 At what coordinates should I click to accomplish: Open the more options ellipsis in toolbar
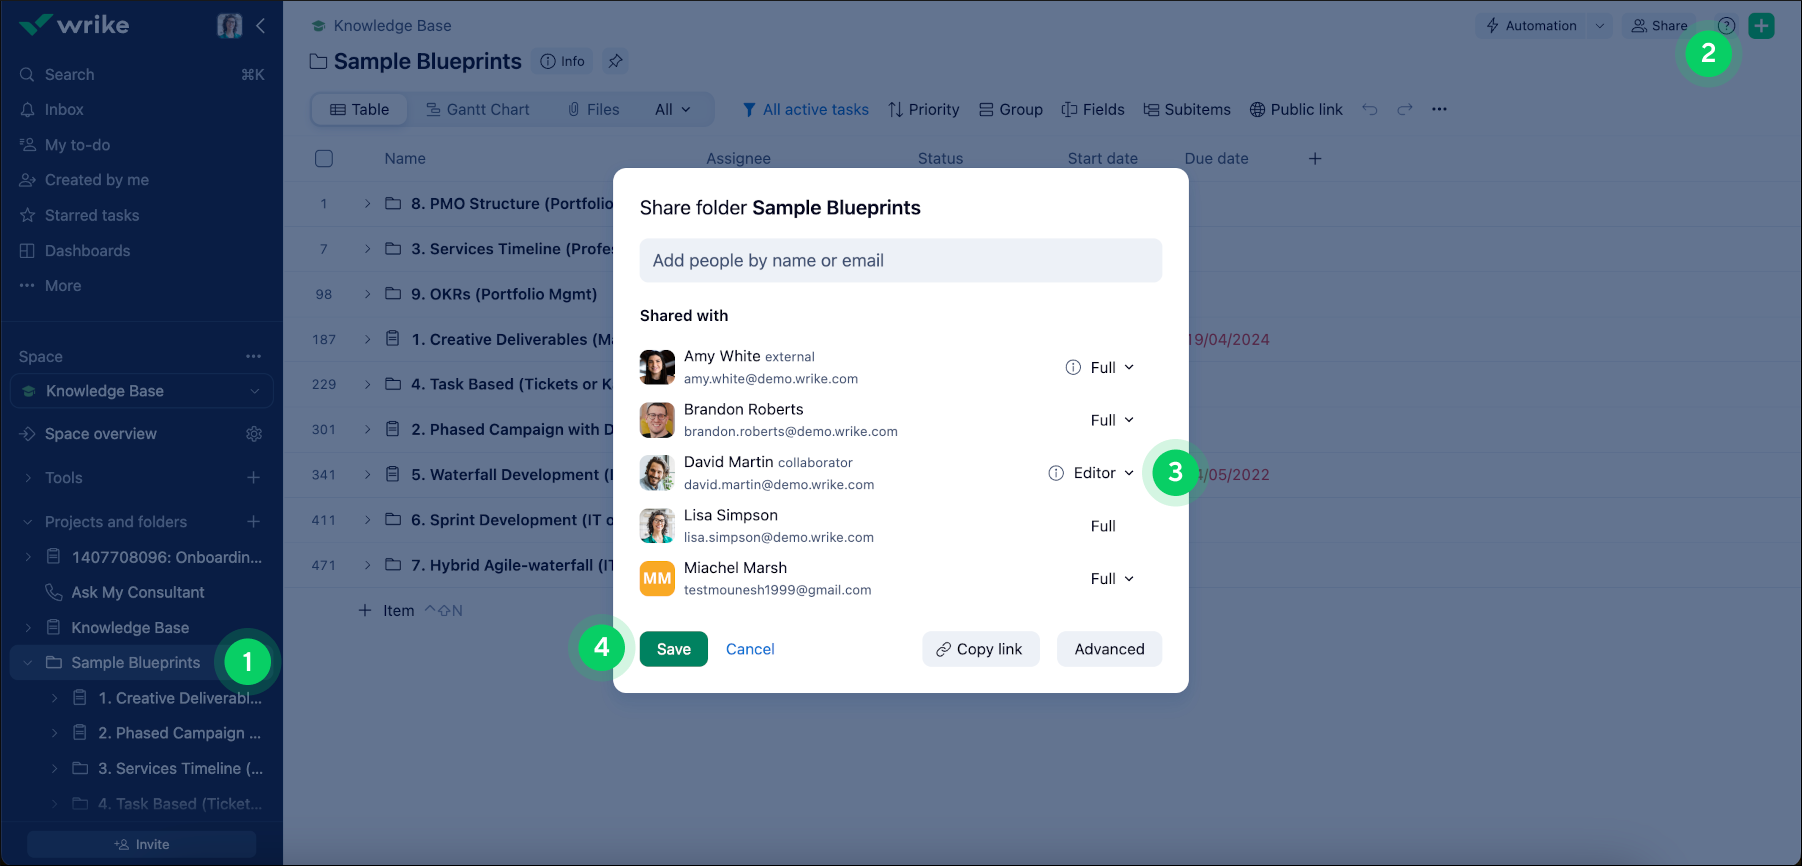(x=1439, y=109)
